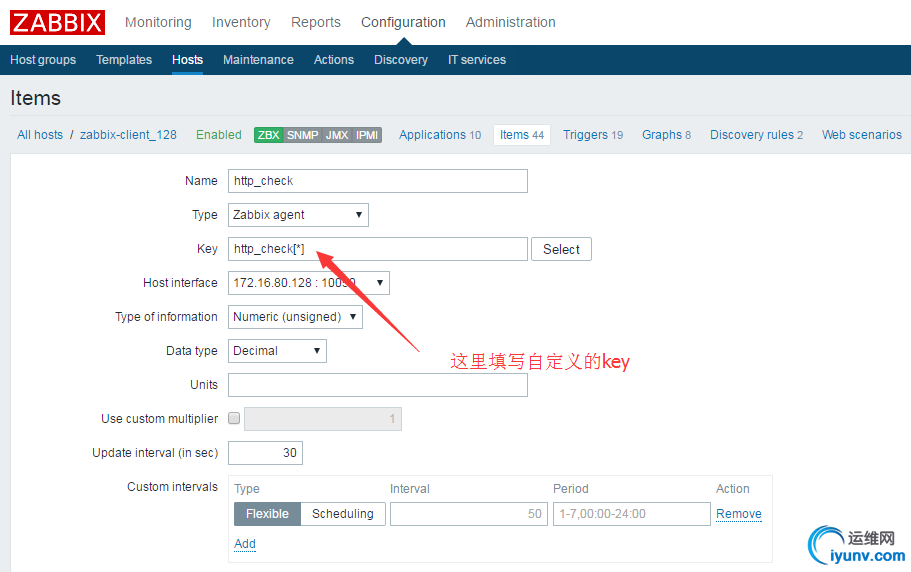Click the ZABBIX logo
Viewport: 911px width, 572px height.
(x=58, y=23)
